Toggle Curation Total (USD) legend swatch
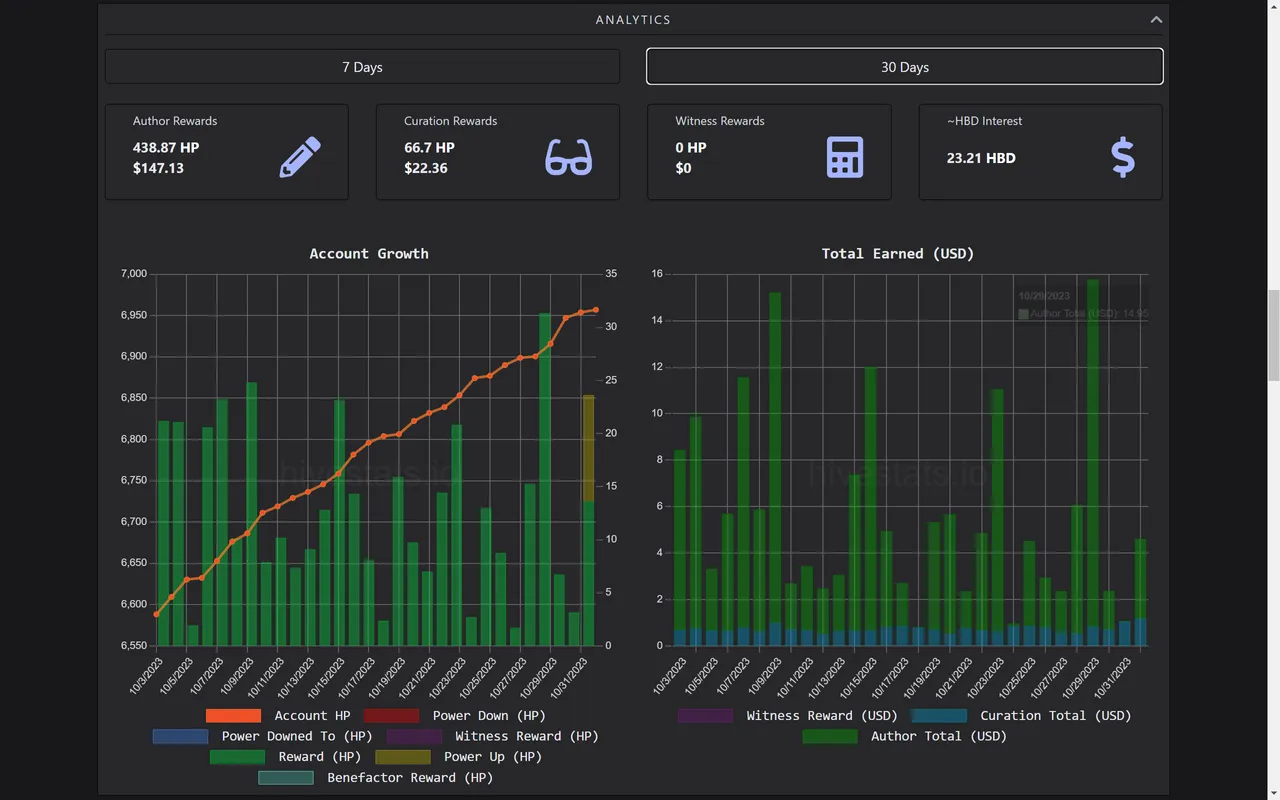This screenshot has height=800, width=1280. (x=939, y=716)
